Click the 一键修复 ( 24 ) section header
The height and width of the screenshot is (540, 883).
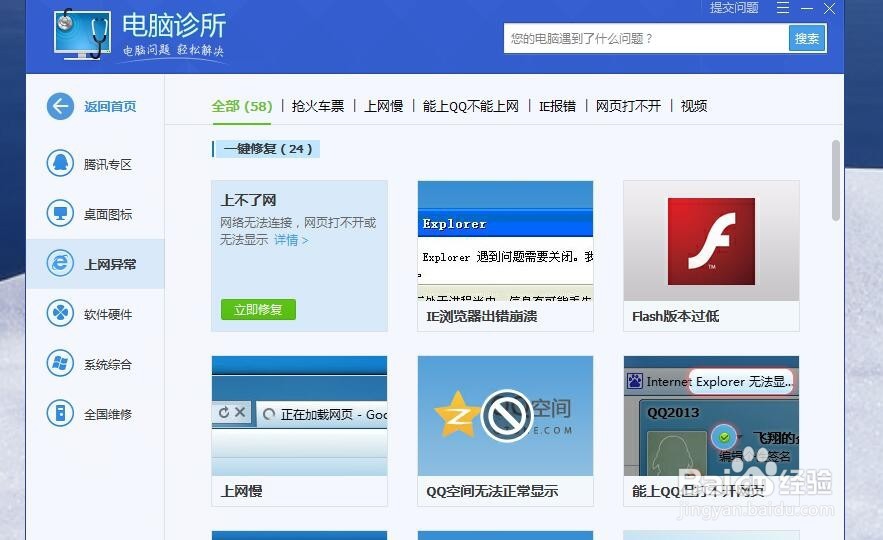coord(267,149)
